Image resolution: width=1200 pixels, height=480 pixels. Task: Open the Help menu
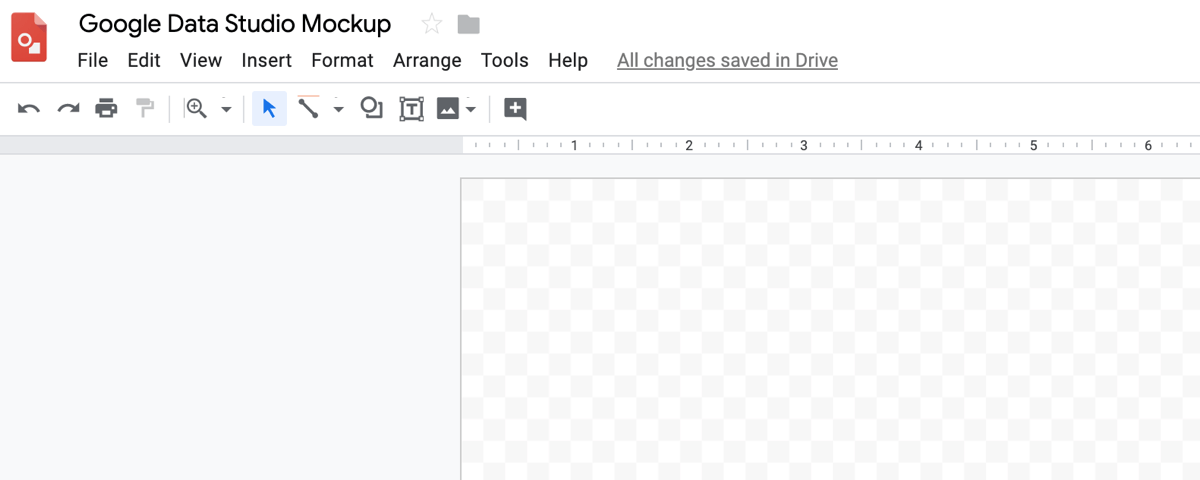pyautogui.click(x=568, y=60)
